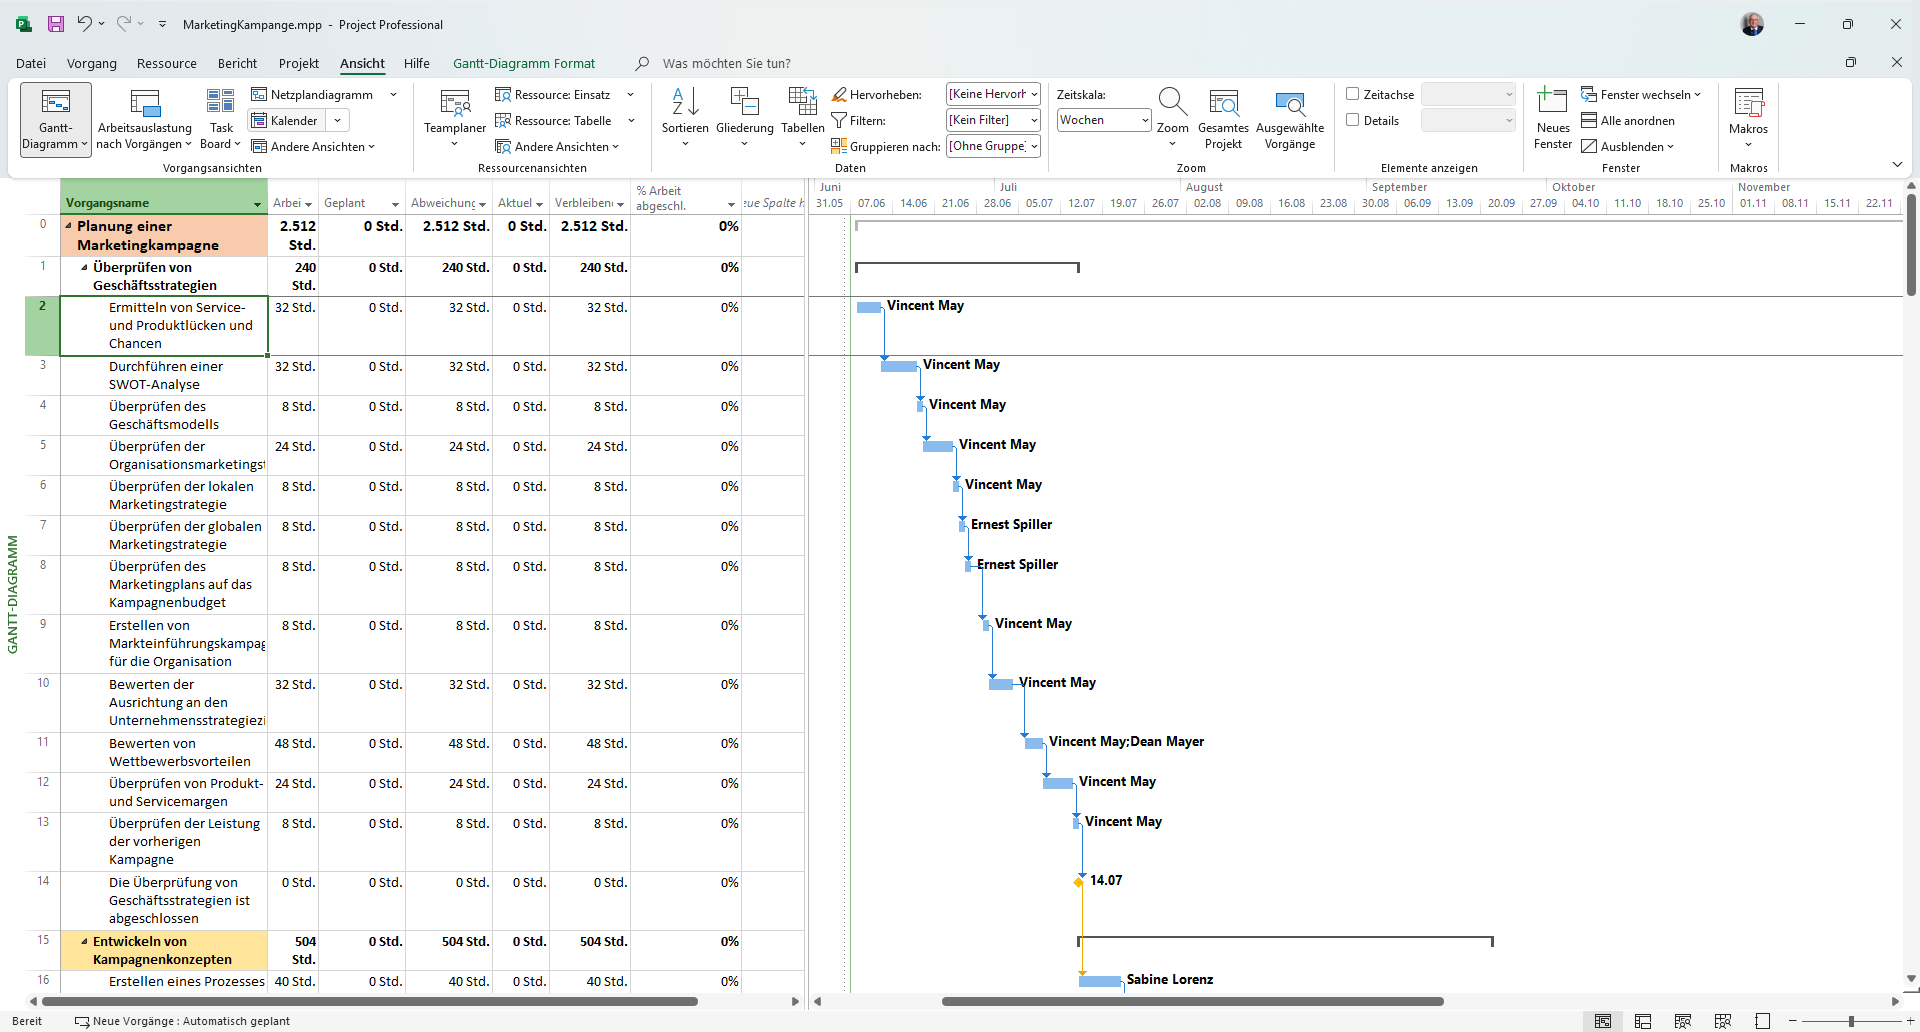Open the Customize Quick Access Toolbar arrow
Viewport: 1920px width, 1032px height.
[x=162, y=24]
